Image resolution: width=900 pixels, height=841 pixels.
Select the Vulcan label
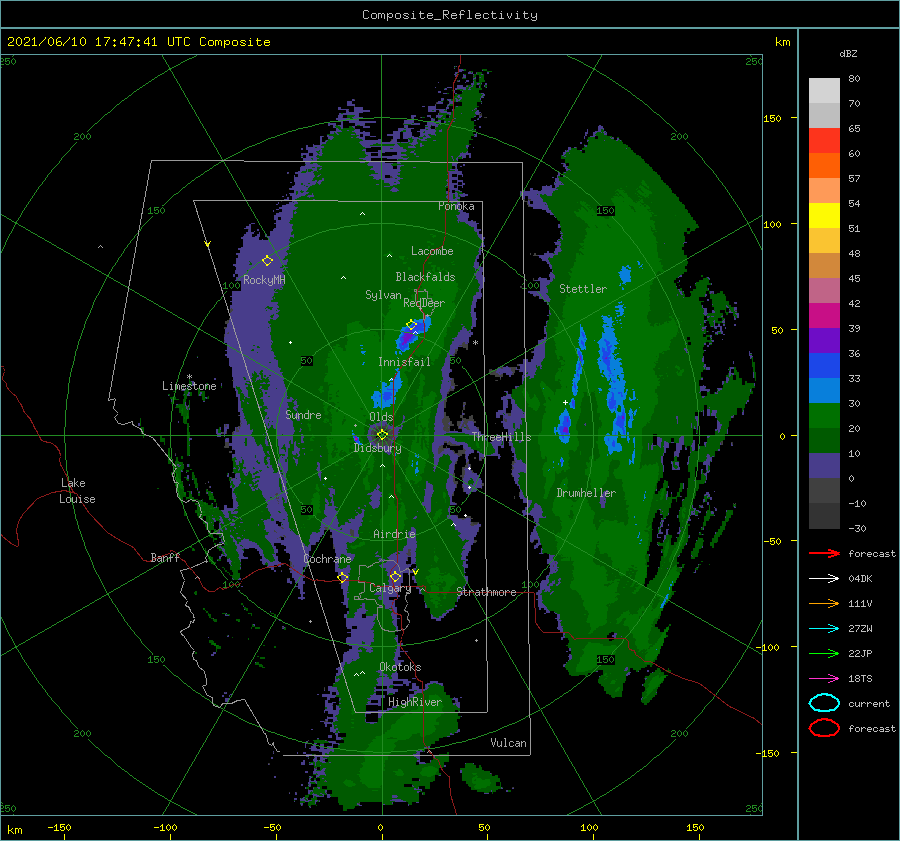coord(508,743)
